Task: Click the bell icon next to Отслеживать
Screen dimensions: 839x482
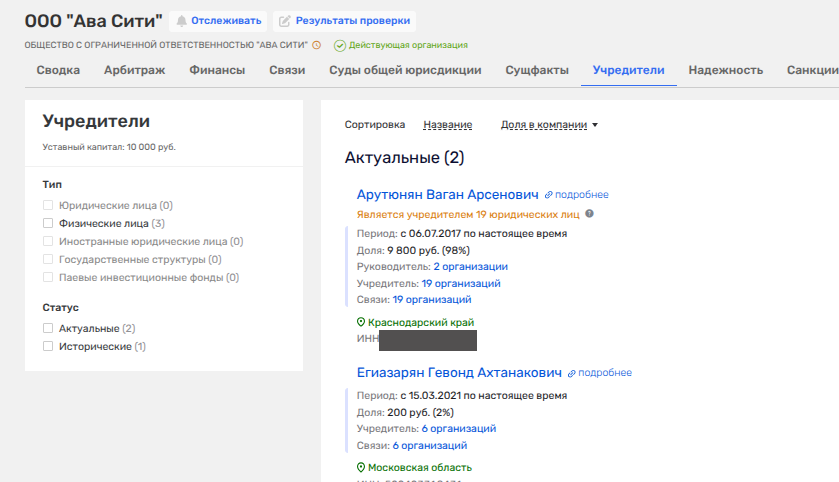Action: [x=182, y=21]
